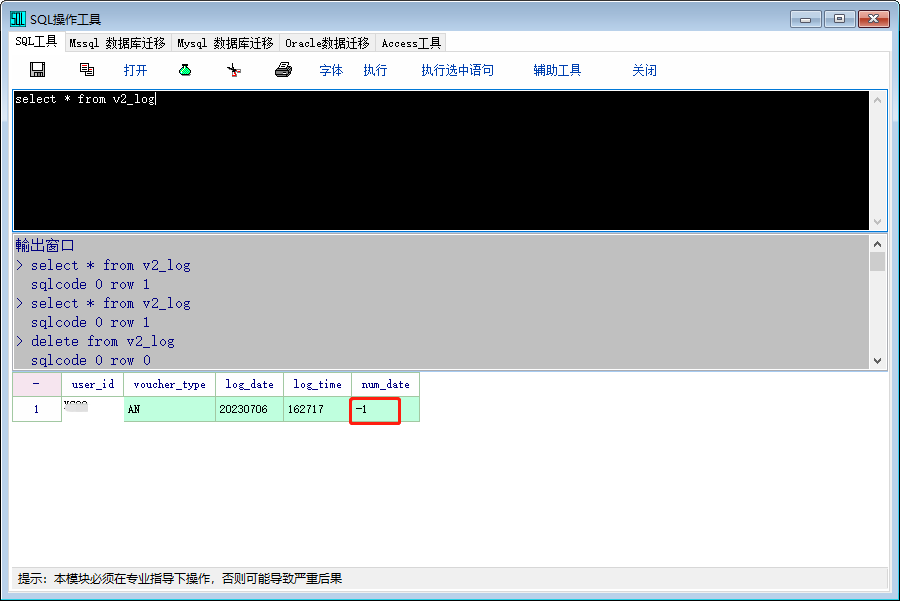Select the Access工具 tab
The height and width of the screenshot is (601, 900).
tap(411, 43)
